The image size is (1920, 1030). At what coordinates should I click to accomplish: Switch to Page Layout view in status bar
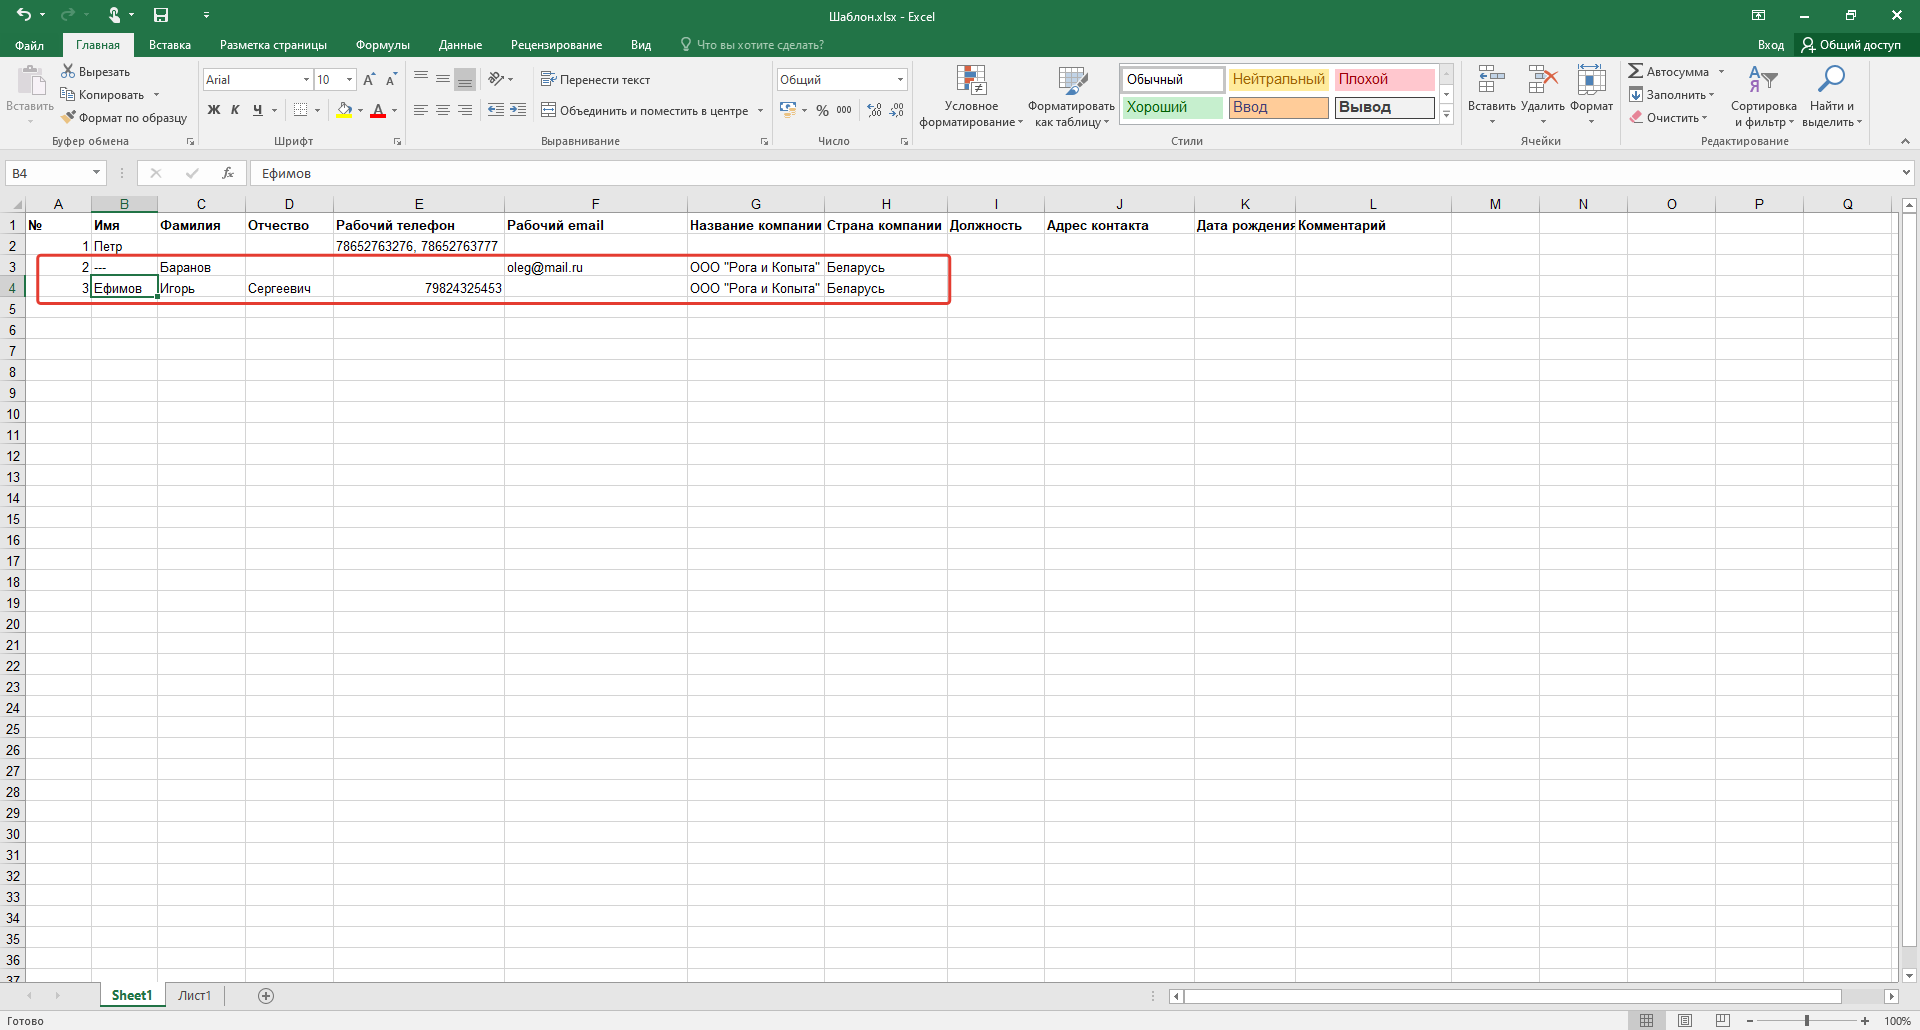(x=1685, y=1020)
